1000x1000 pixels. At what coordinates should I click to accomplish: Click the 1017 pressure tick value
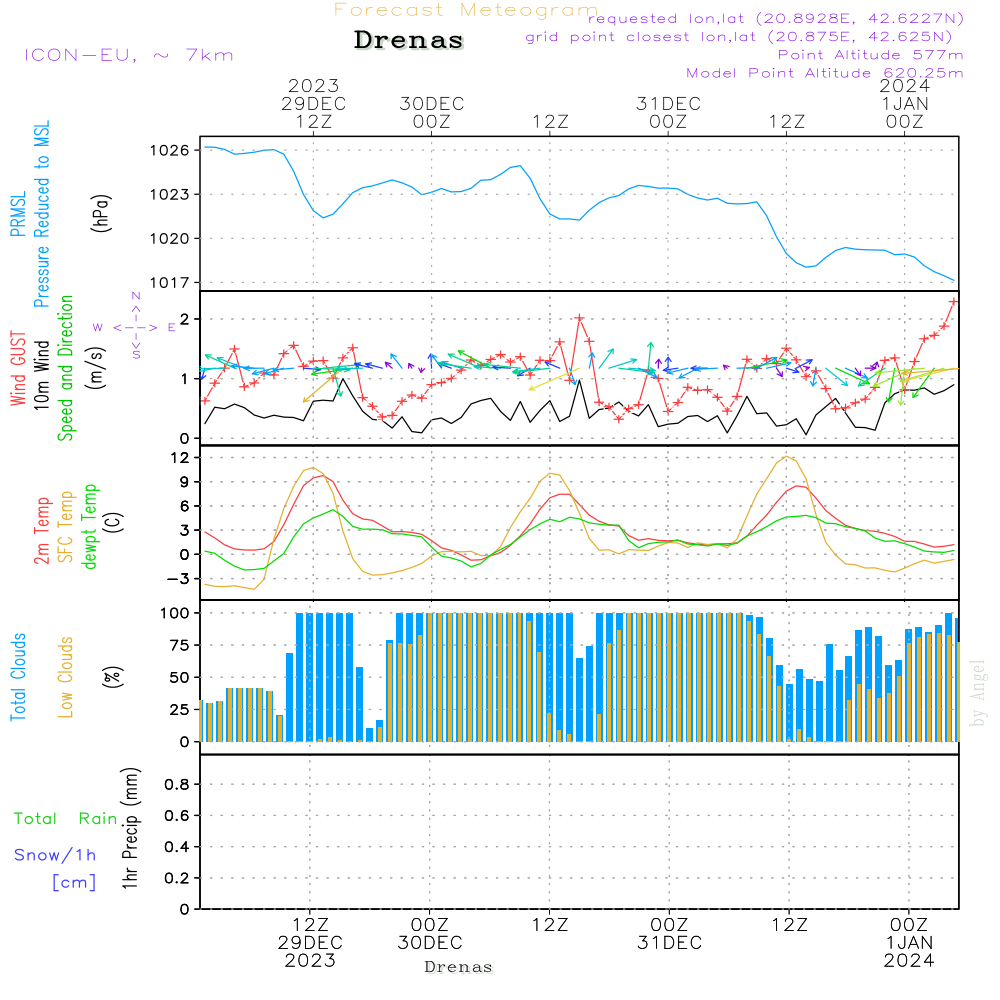tap(170, 283)
